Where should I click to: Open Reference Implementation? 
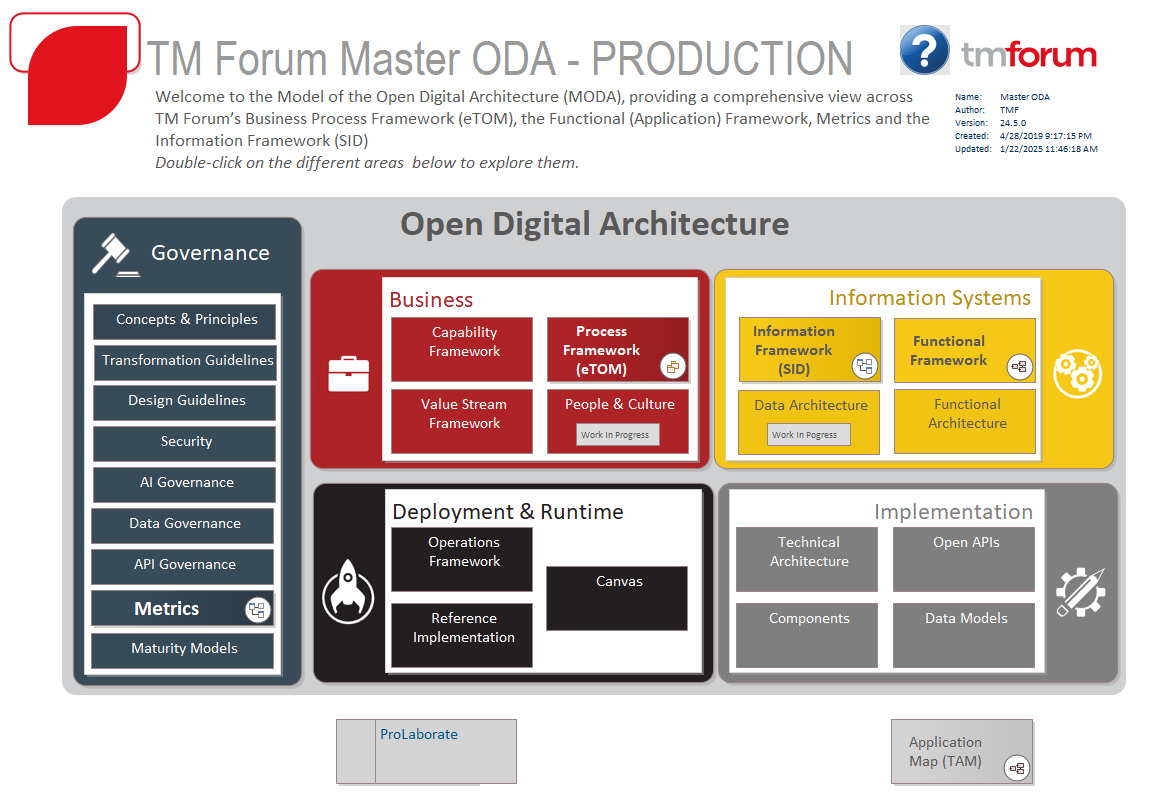click(462, 635)
